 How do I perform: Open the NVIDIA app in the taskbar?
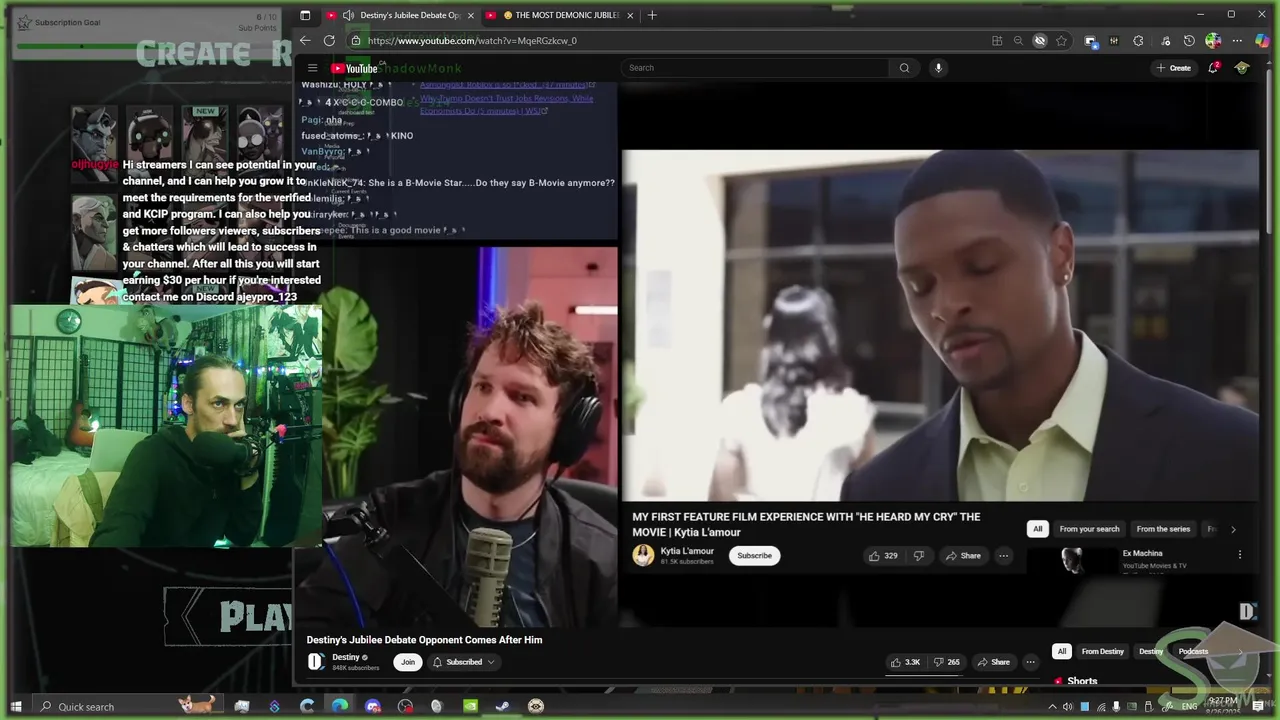click(x=470, y=706)
